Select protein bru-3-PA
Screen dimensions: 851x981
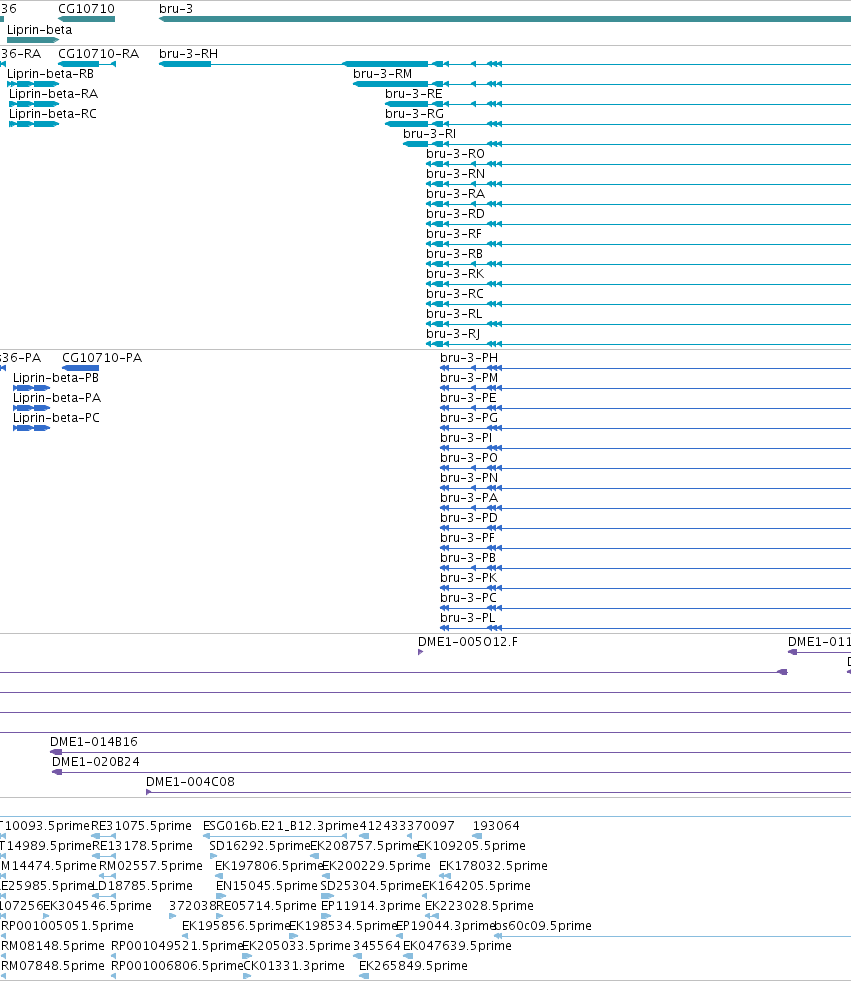click(469, 498)
